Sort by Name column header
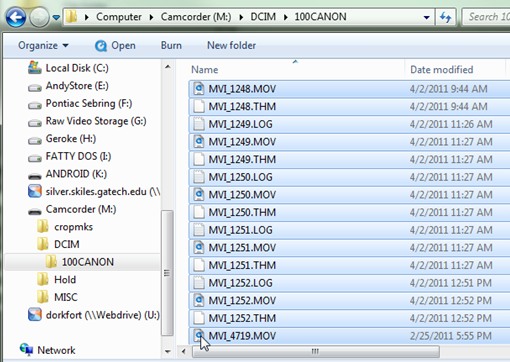 pos(204,70)
